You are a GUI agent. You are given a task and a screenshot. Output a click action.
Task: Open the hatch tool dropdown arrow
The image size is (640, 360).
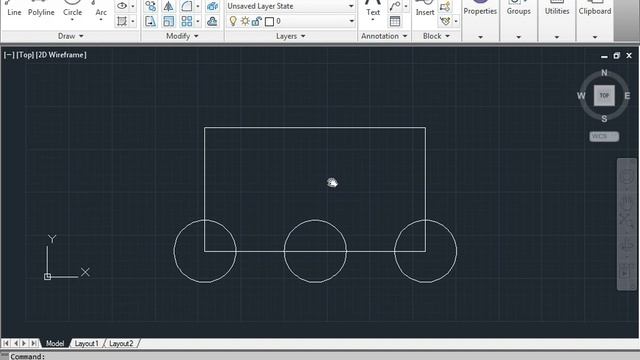tap(133, 21)
